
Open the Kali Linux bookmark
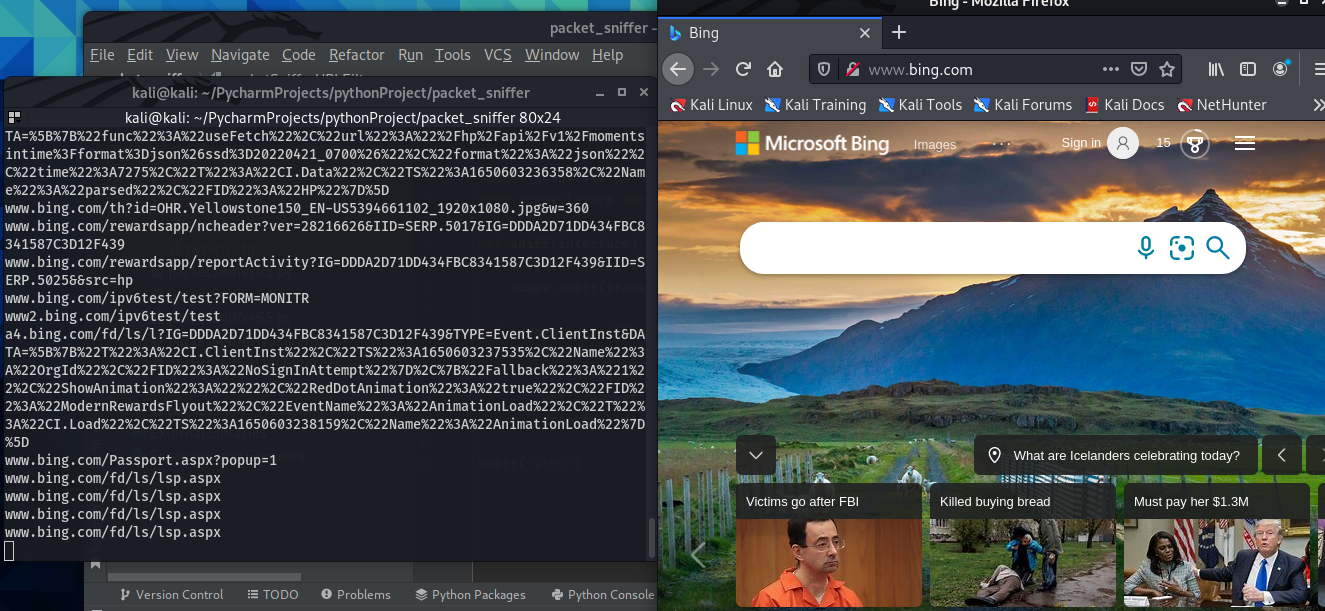click(712, 104)
